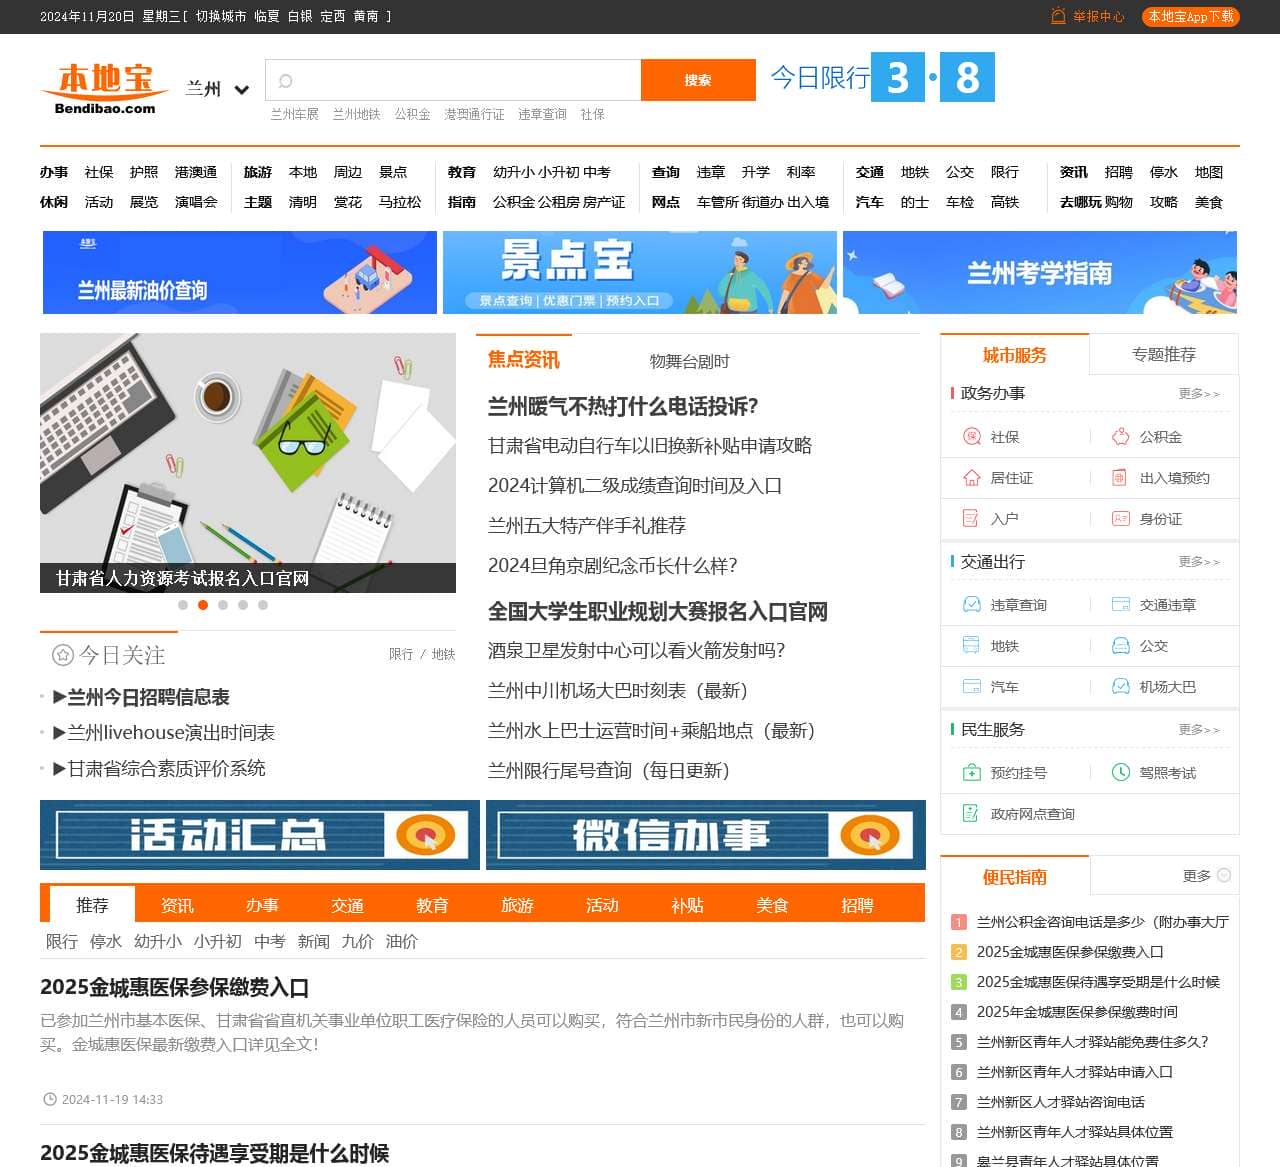1280x1167 pixels.
Task: Click inside the search input field
Action: pos(450,79)
